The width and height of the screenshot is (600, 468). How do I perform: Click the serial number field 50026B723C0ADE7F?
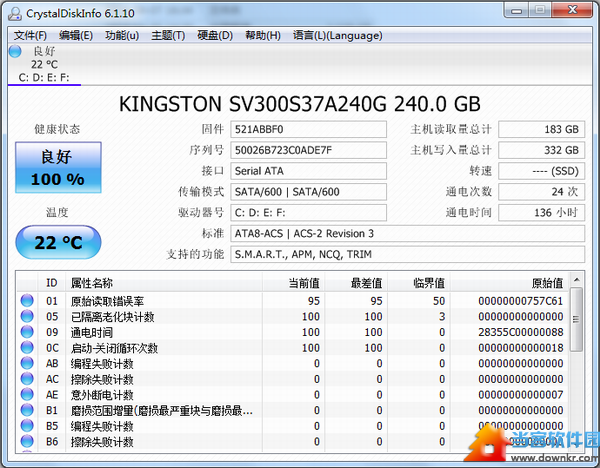pos(308,150)
